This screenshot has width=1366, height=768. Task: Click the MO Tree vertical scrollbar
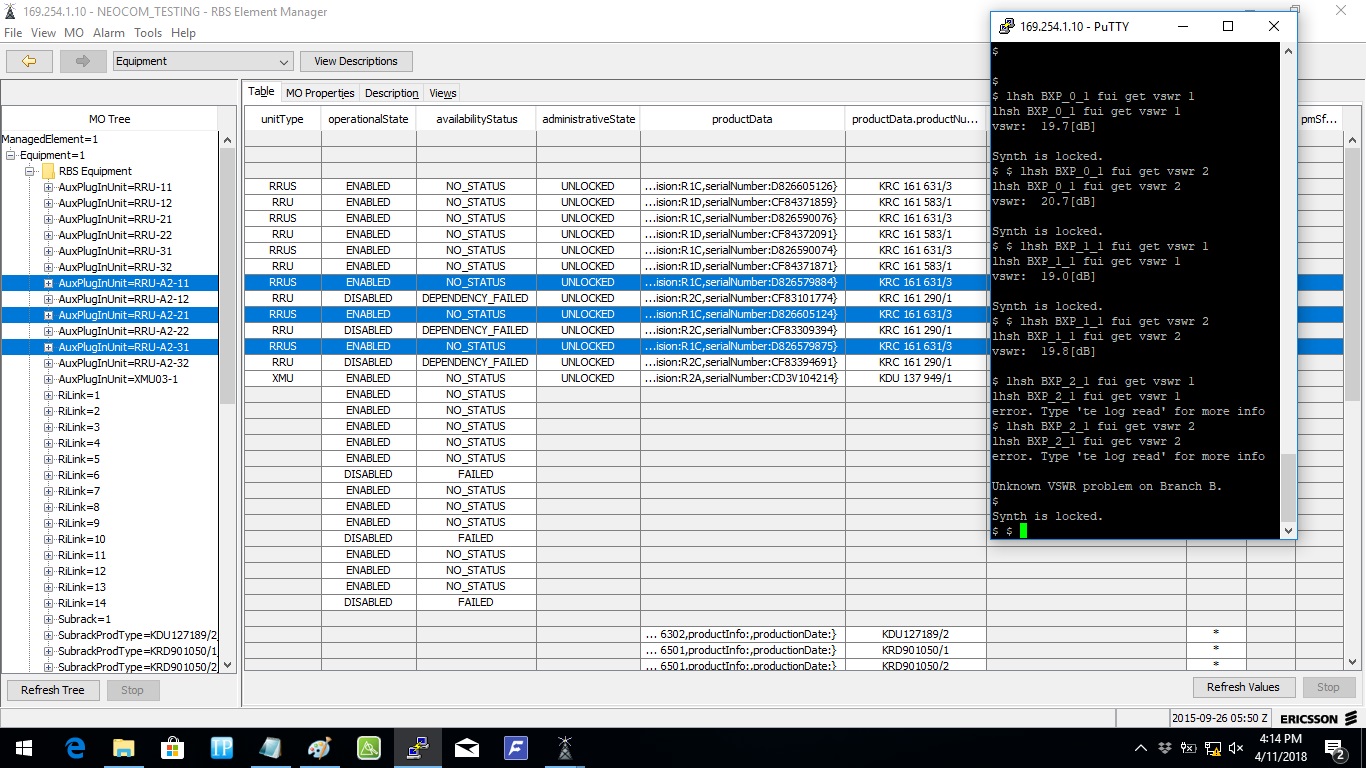pyautogui.click(x=227, y=400)
